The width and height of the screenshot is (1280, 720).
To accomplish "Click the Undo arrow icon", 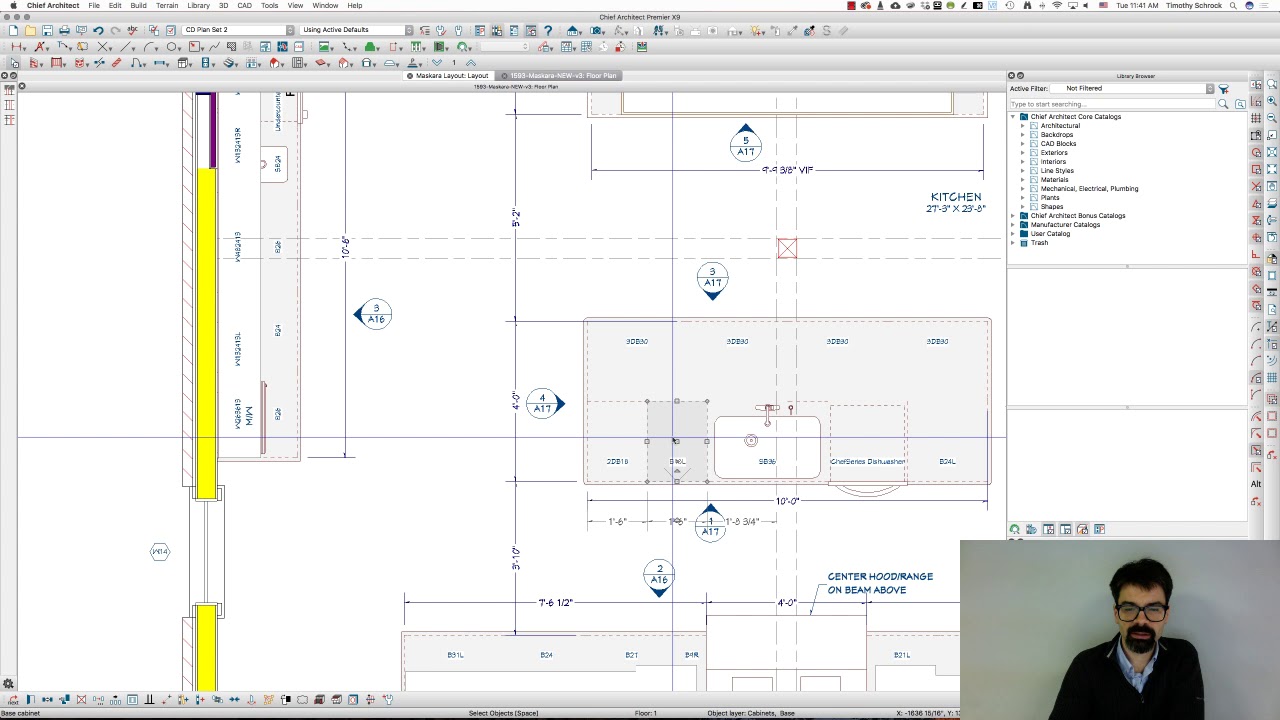I will point(98,30).
